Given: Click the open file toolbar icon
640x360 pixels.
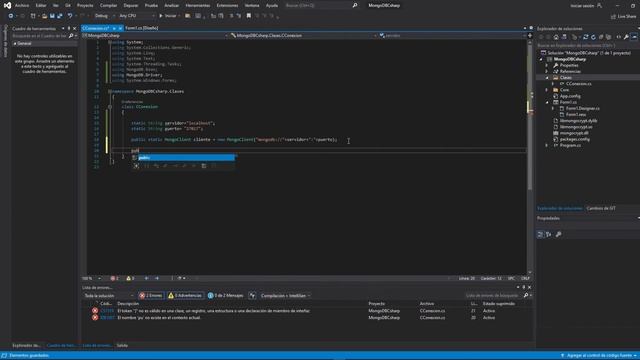Looking at the screenshot, I should click(x=44, y=16).
